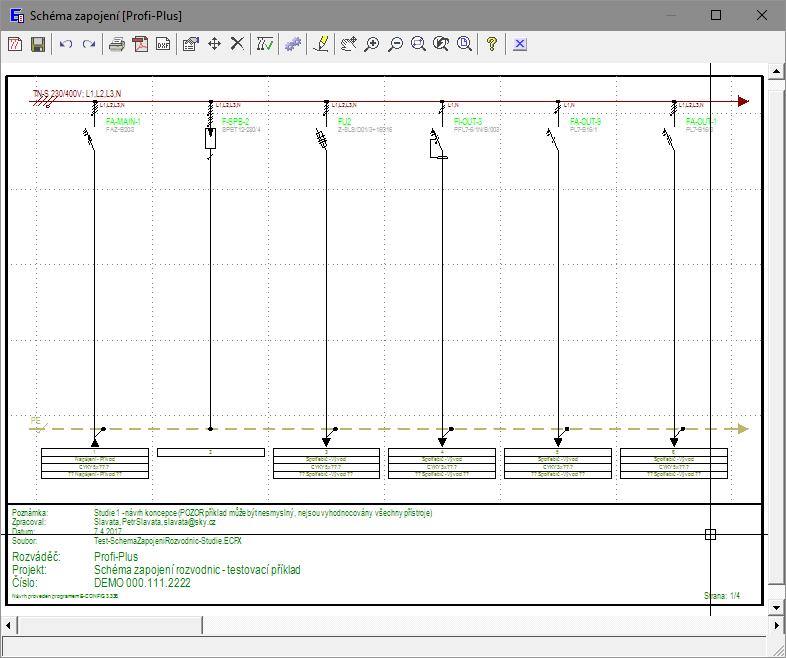Click the switchboard name 'Profi-Plus' in title block
Image resolution: width=786 pixels, height=658 pixels.
point(116,557)
